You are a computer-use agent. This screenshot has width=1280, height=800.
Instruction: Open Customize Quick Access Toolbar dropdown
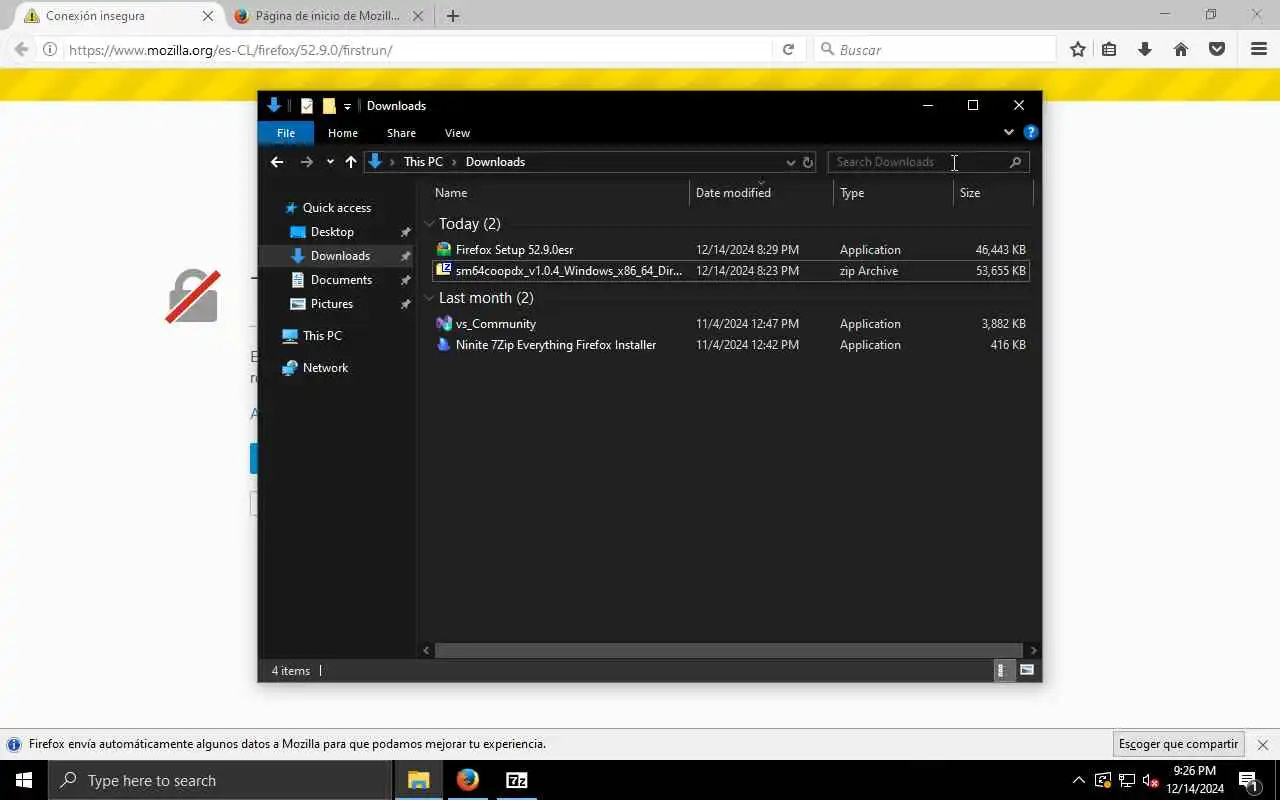(347, 106)
